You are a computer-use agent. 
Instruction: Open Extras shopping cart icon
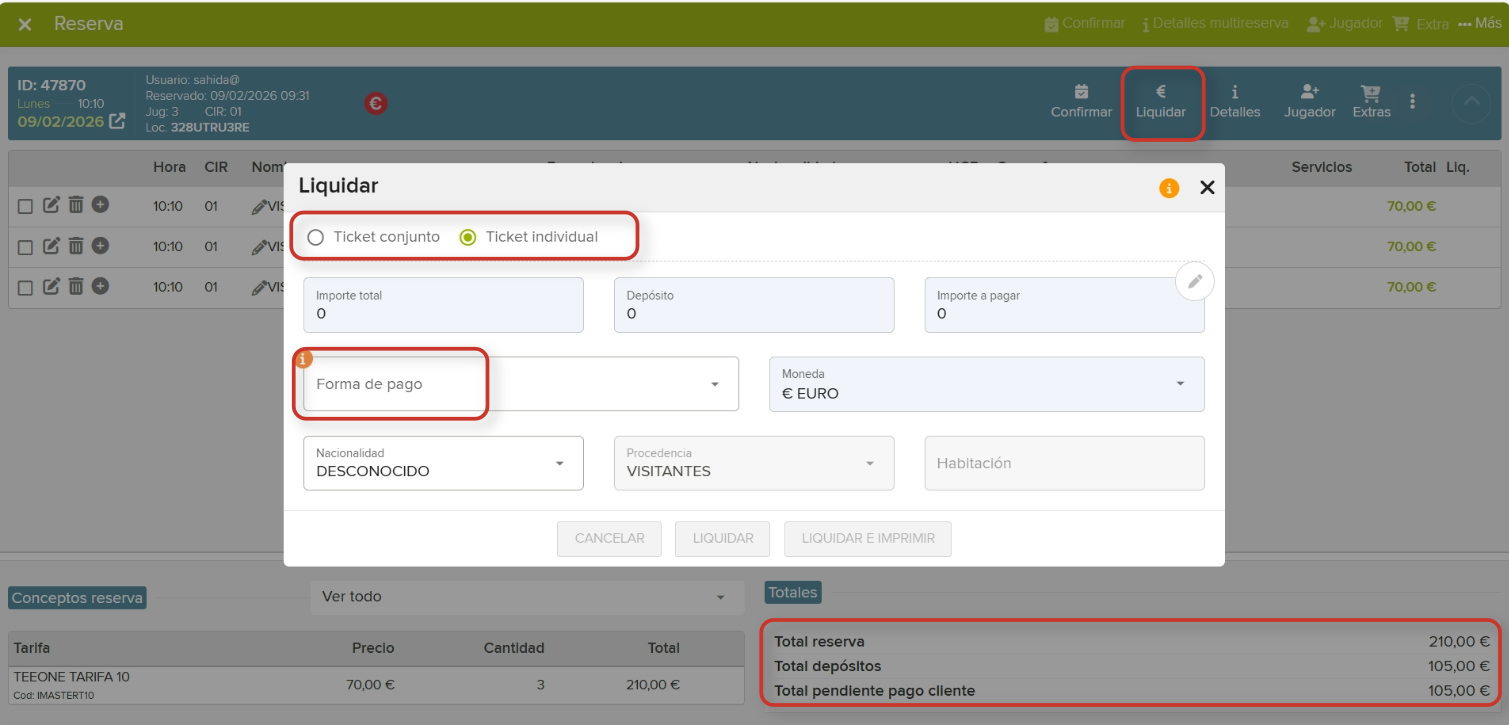click(1371, 93)
